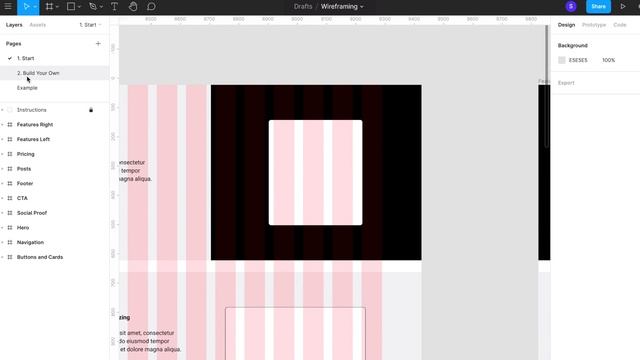The image size is (640, 360).
Task: Expand the Instructions layer
Action: tap(2, 110)
